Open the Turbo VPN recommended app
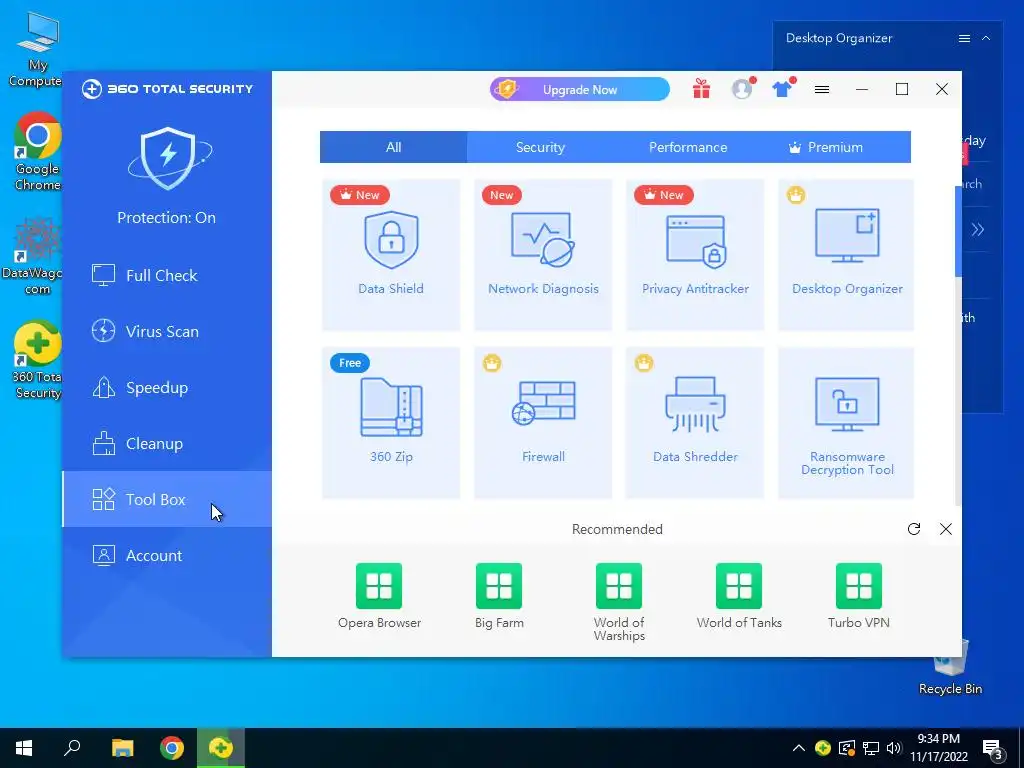 pyautogui.click(x=859, y=596)
